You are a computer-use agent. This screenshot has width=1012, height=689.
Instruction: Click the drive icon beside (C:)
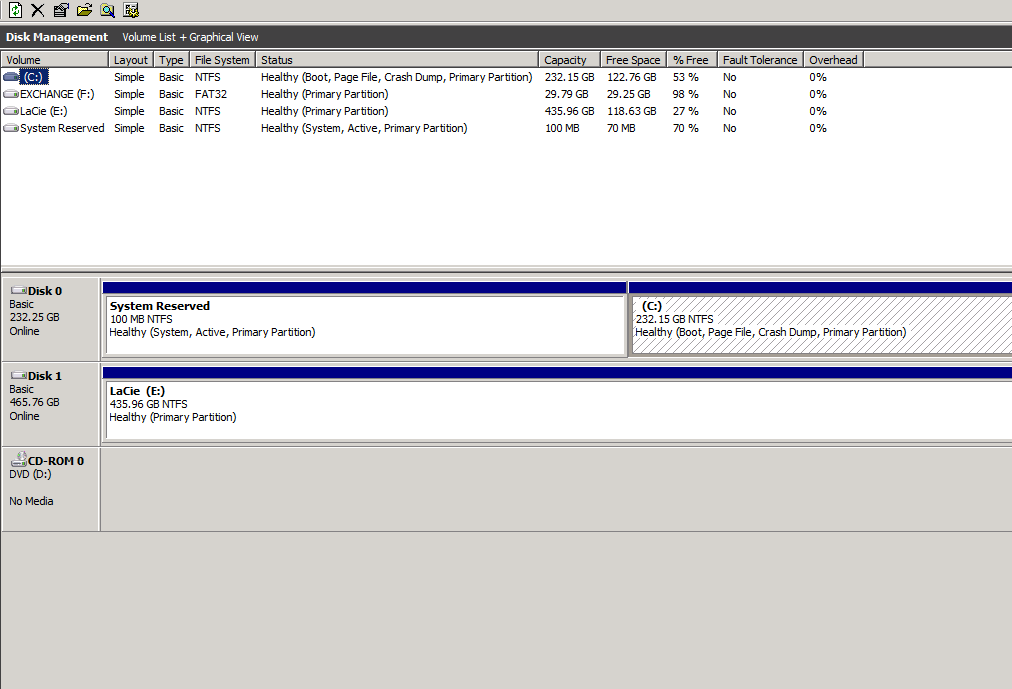[x=8, y=76]
